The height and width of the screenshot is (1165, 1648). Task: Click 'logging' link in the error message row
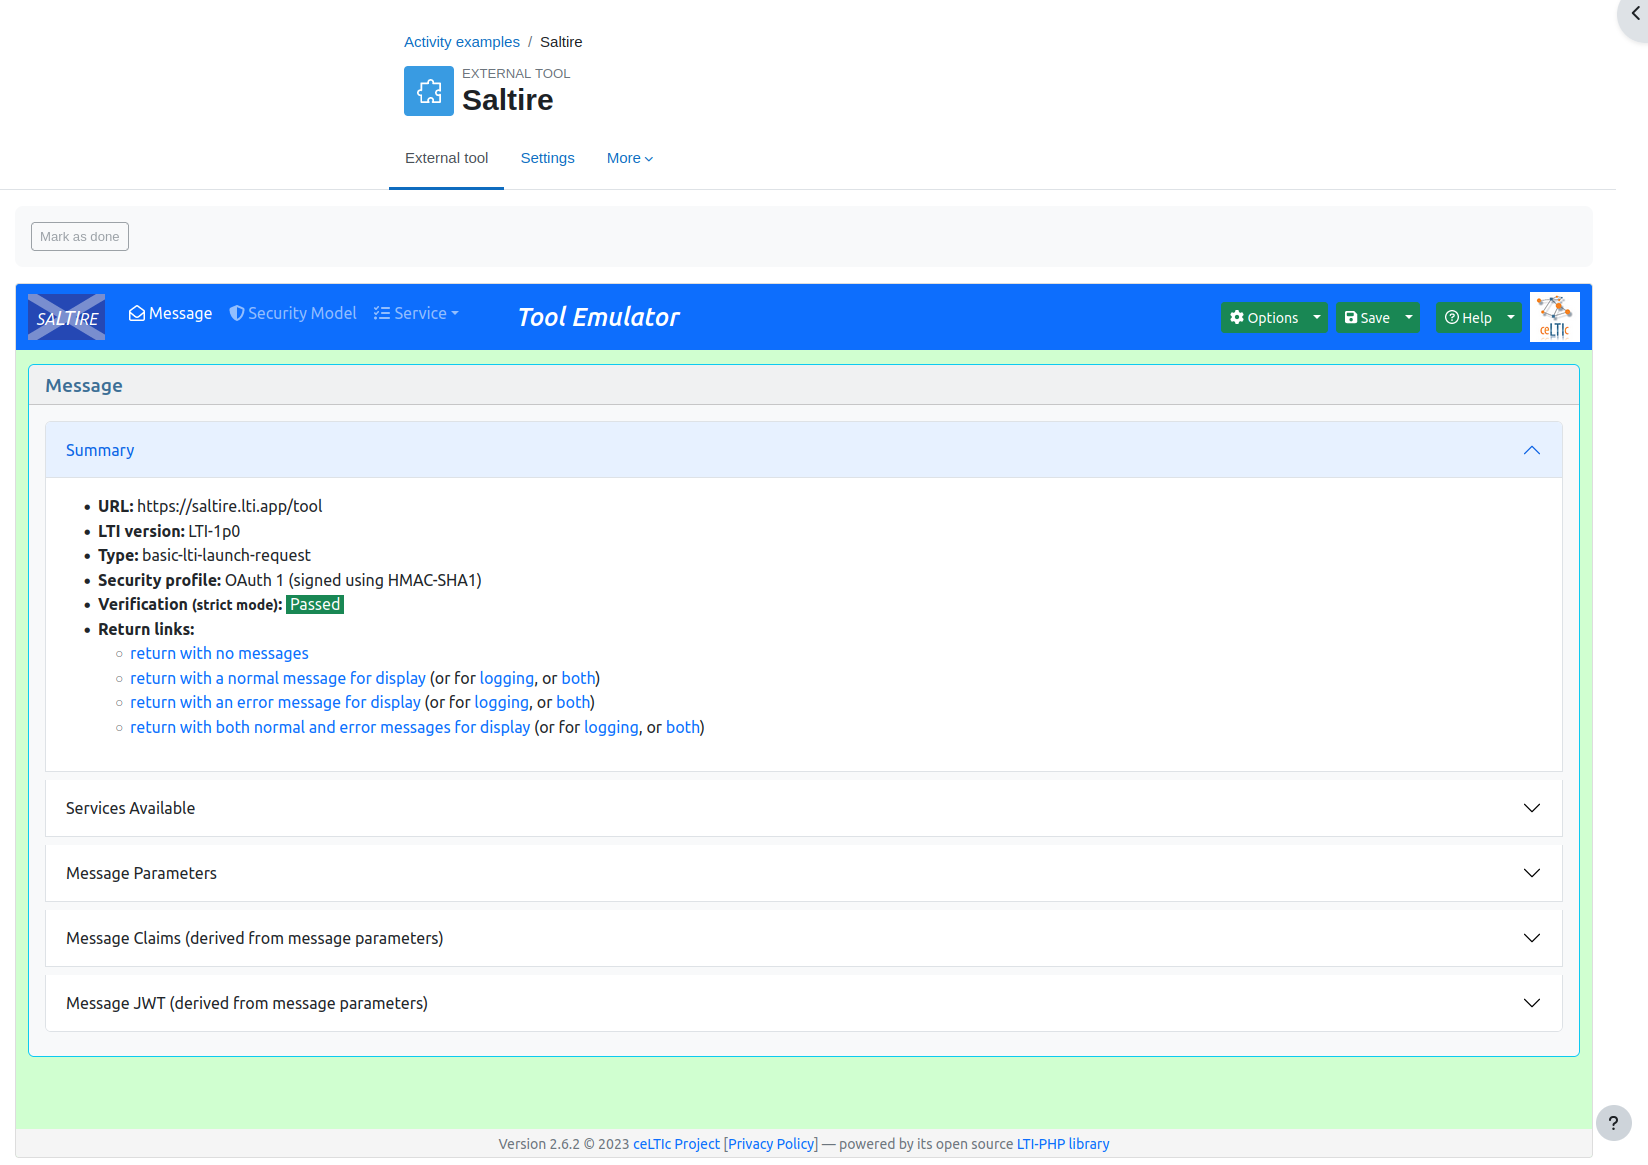click(x=502, y=702)
